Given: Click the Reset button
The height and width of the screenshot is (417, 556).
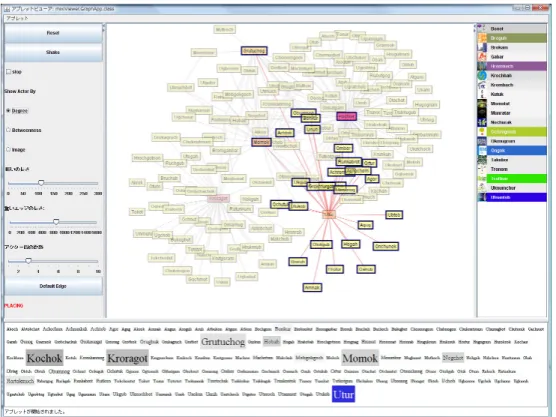Looking at the screenshot, I should 53,33.
